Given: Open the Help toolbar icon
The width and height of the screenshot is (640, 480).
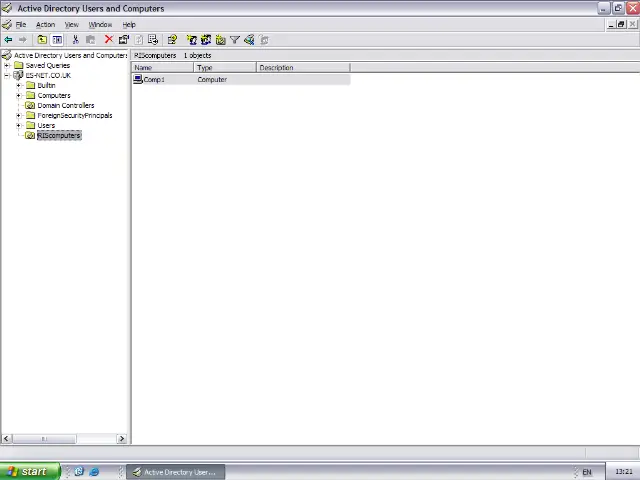Looking at the screenshot, I should click(x=172, y=40).
